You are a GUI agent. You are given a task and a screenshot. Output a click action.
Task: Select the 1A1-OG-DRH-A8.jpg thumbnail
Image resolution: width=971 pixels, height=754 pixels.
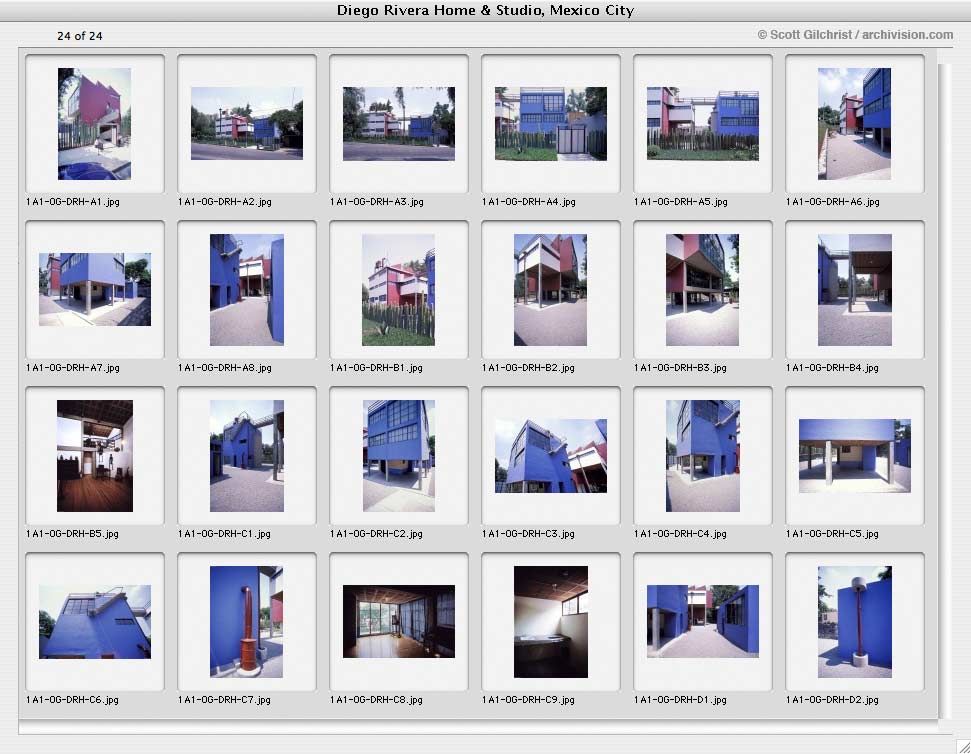coord(246,290)
